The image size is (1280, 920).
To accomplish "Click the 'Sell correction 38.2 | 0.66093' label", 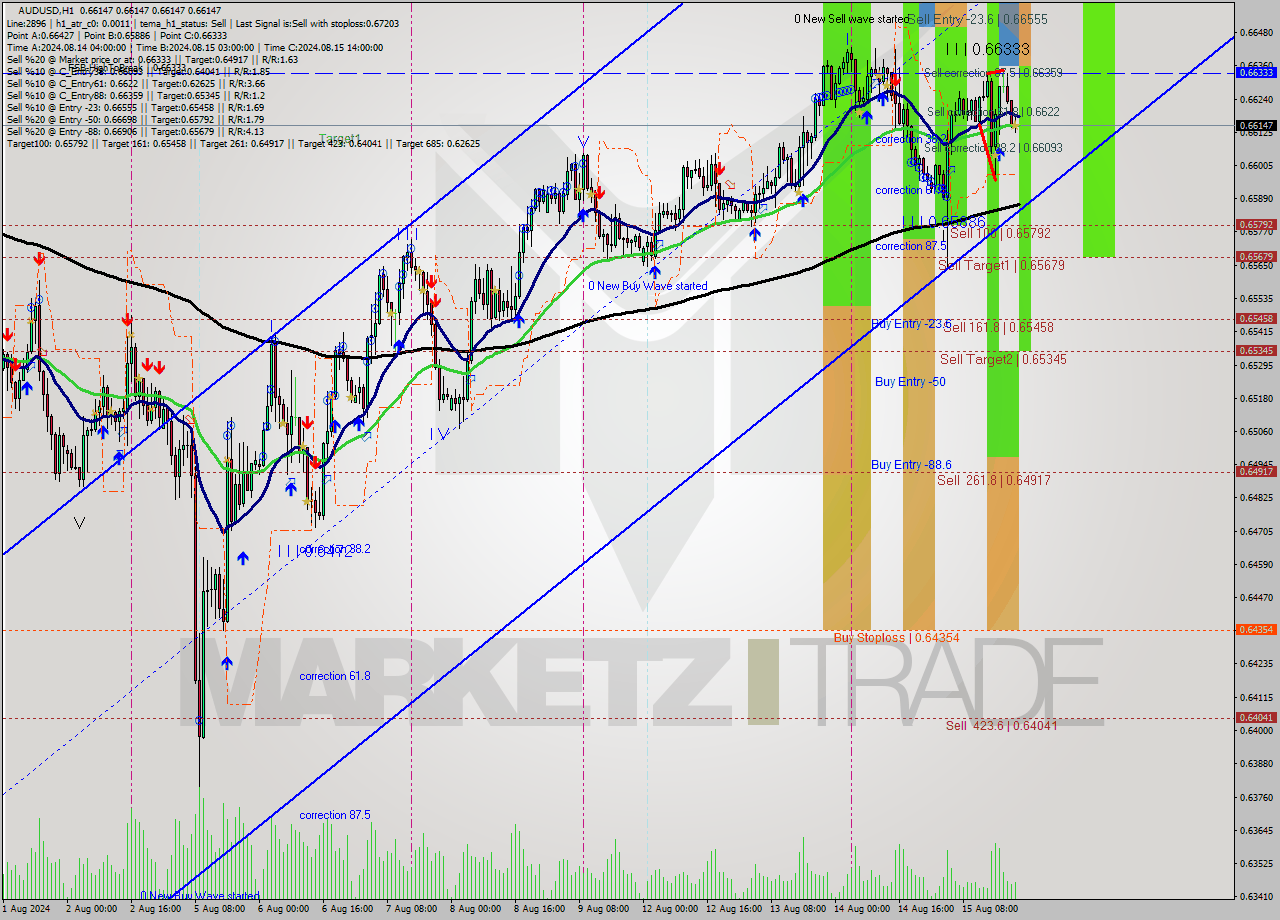I will point(993,148).
